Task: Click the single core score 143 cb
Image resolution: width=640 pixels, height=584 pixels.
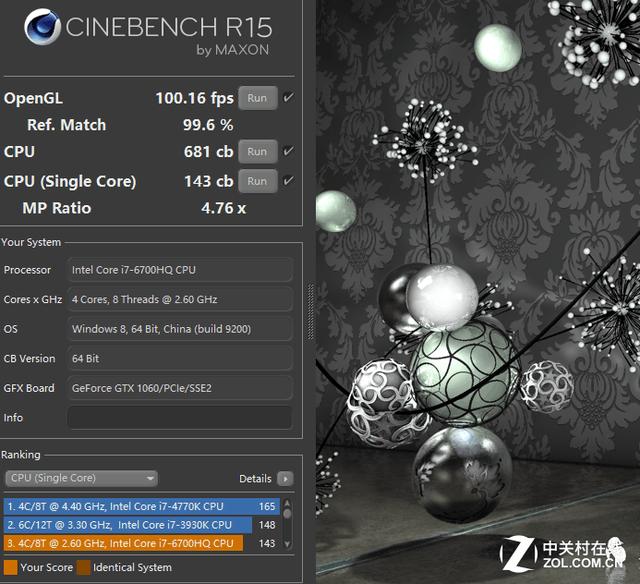Action: coord(208,181)
